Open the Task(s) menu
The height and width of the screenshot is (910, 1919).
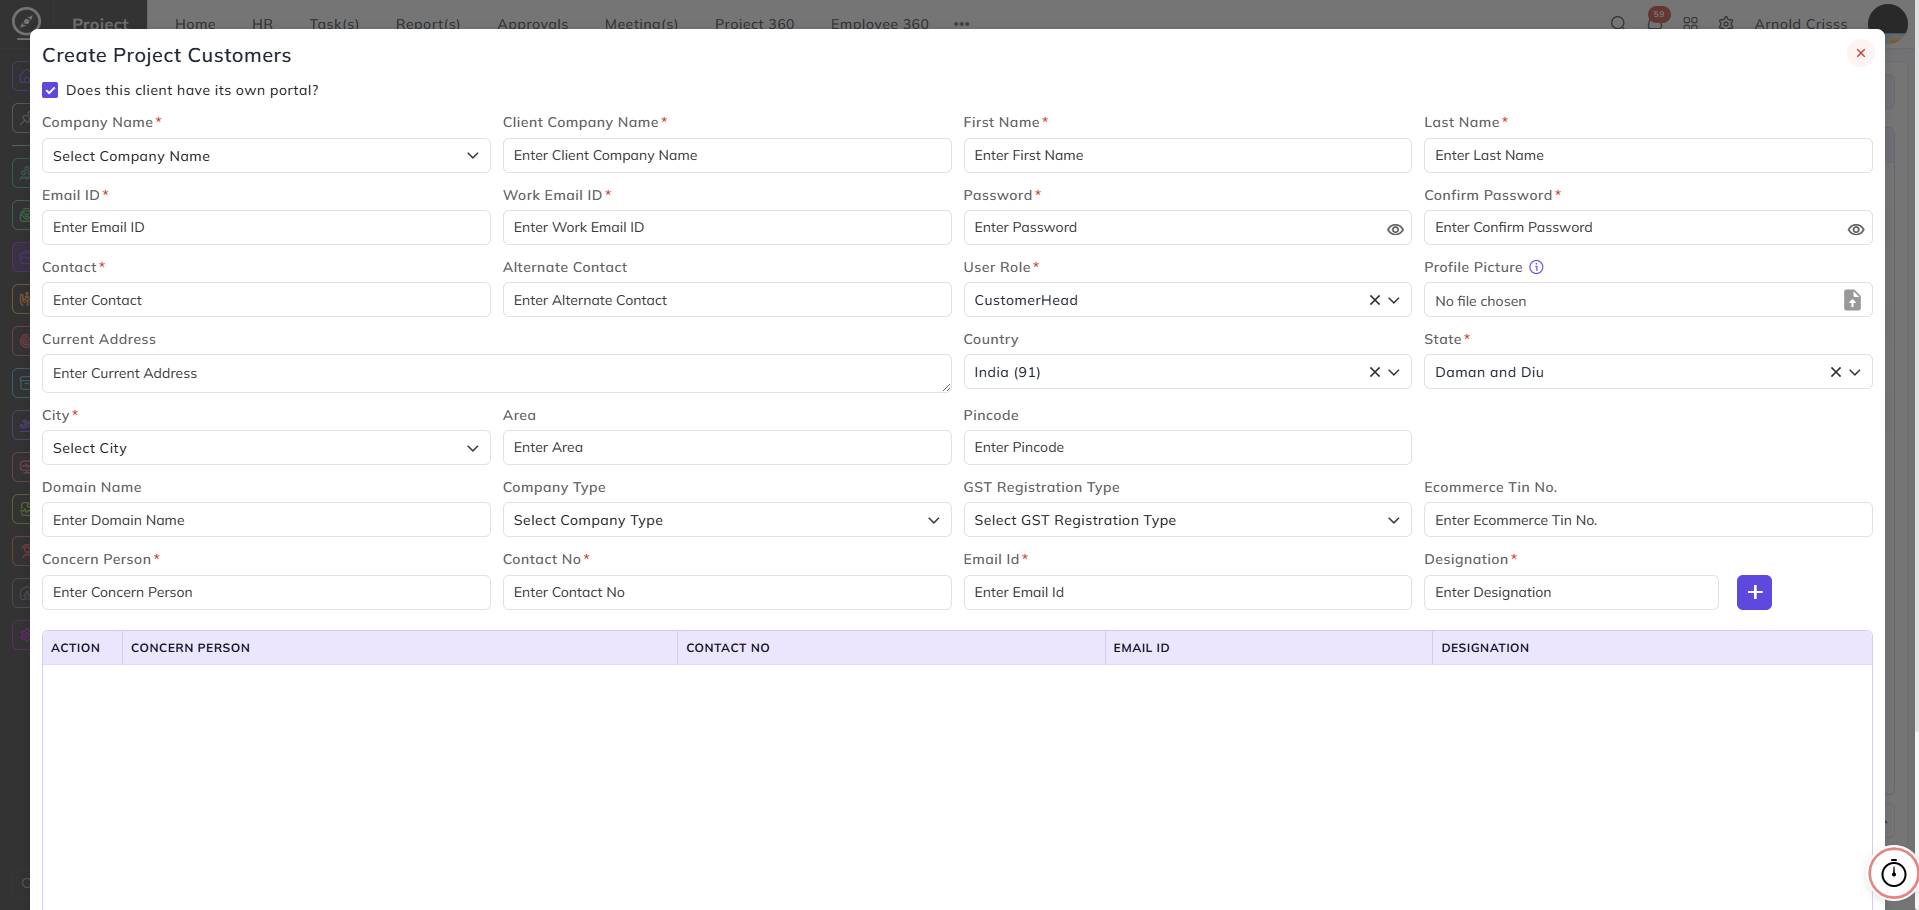334,23
